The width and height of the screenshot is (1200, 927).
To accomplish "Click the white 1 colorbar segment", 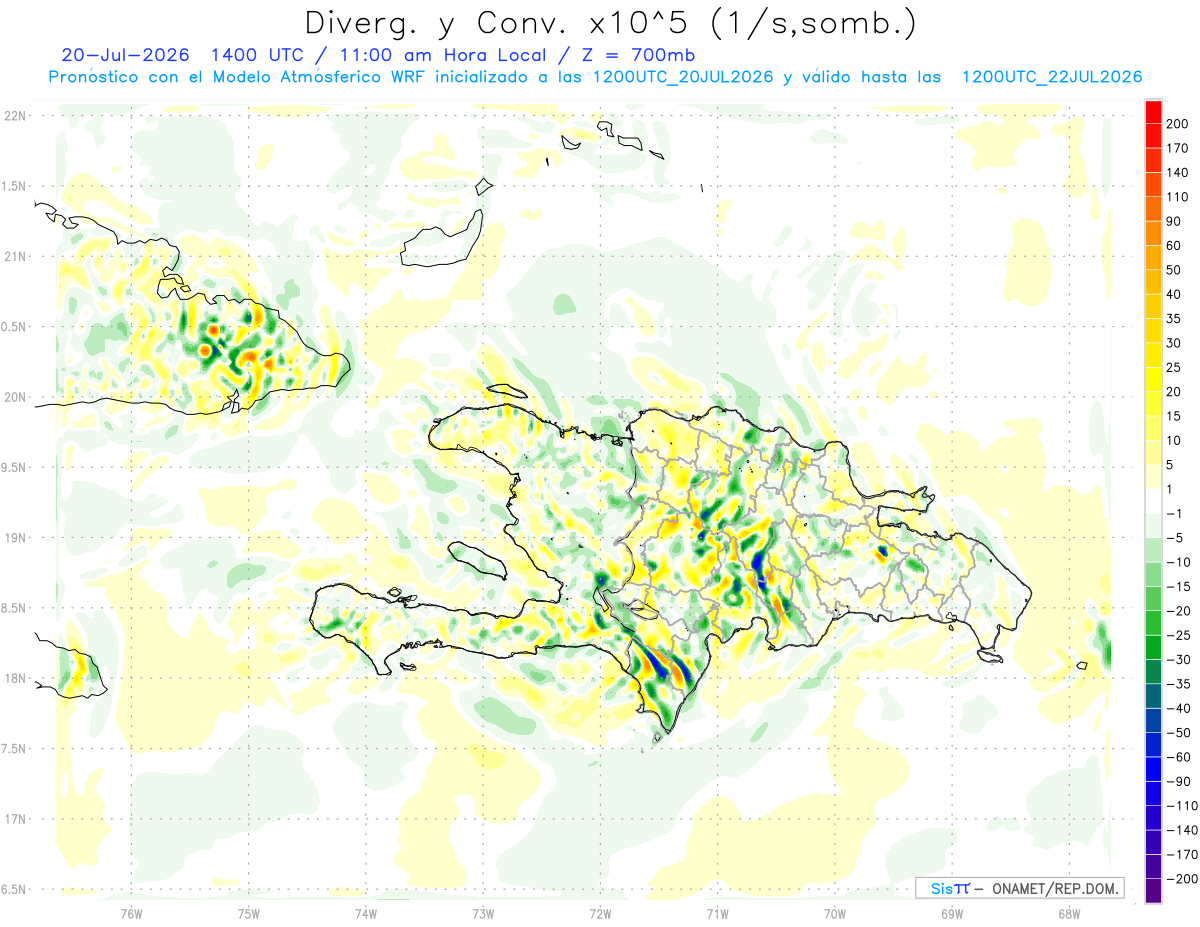I will [1153, 502].
